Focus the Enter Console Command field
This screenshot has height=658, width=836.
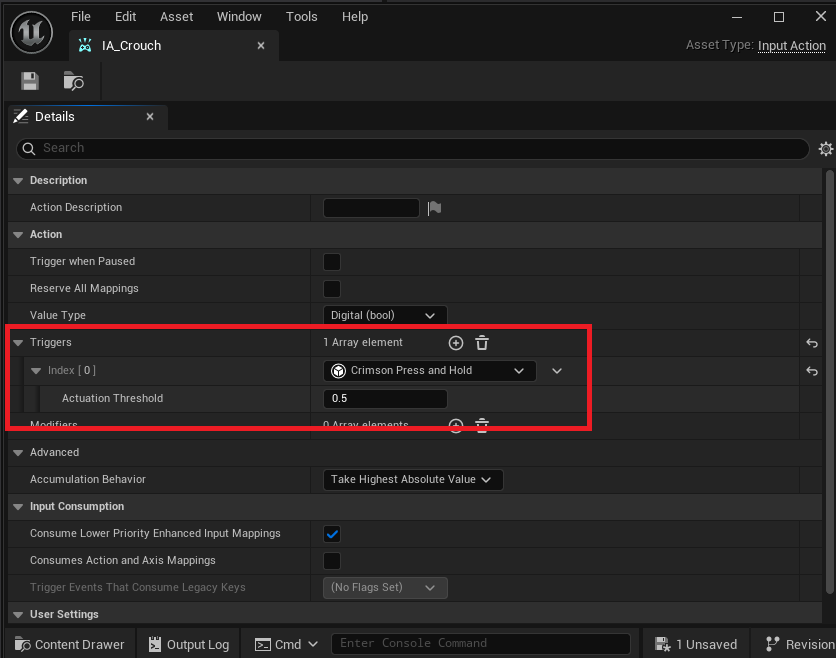tap(481, 644)
